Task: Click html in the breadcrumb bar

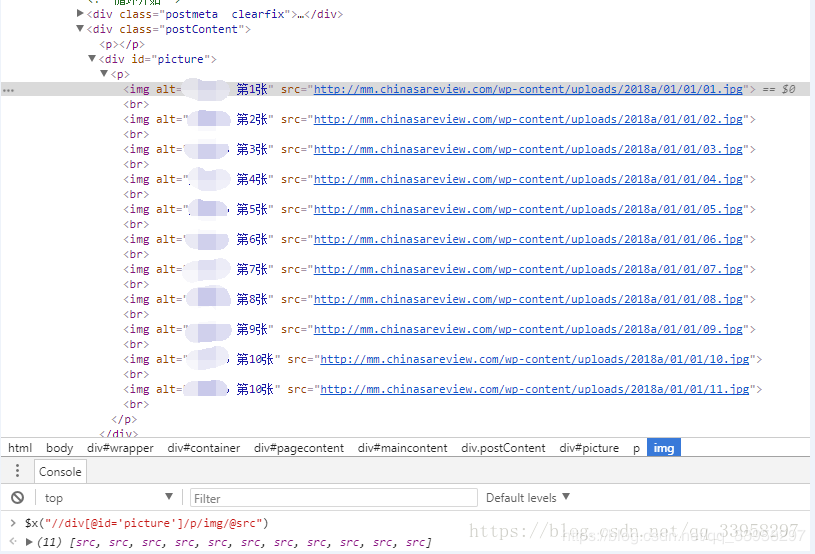Action: (x=20, y=447)
